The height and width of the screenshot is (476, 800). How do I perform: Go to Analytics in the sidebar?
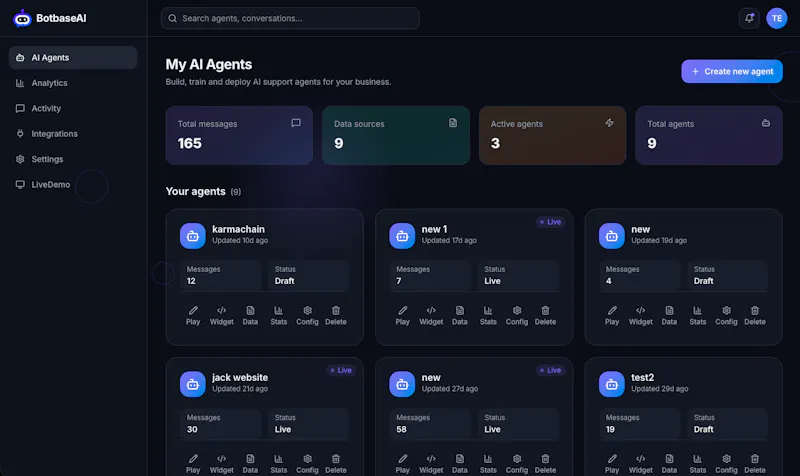click(x=73, y=83)
